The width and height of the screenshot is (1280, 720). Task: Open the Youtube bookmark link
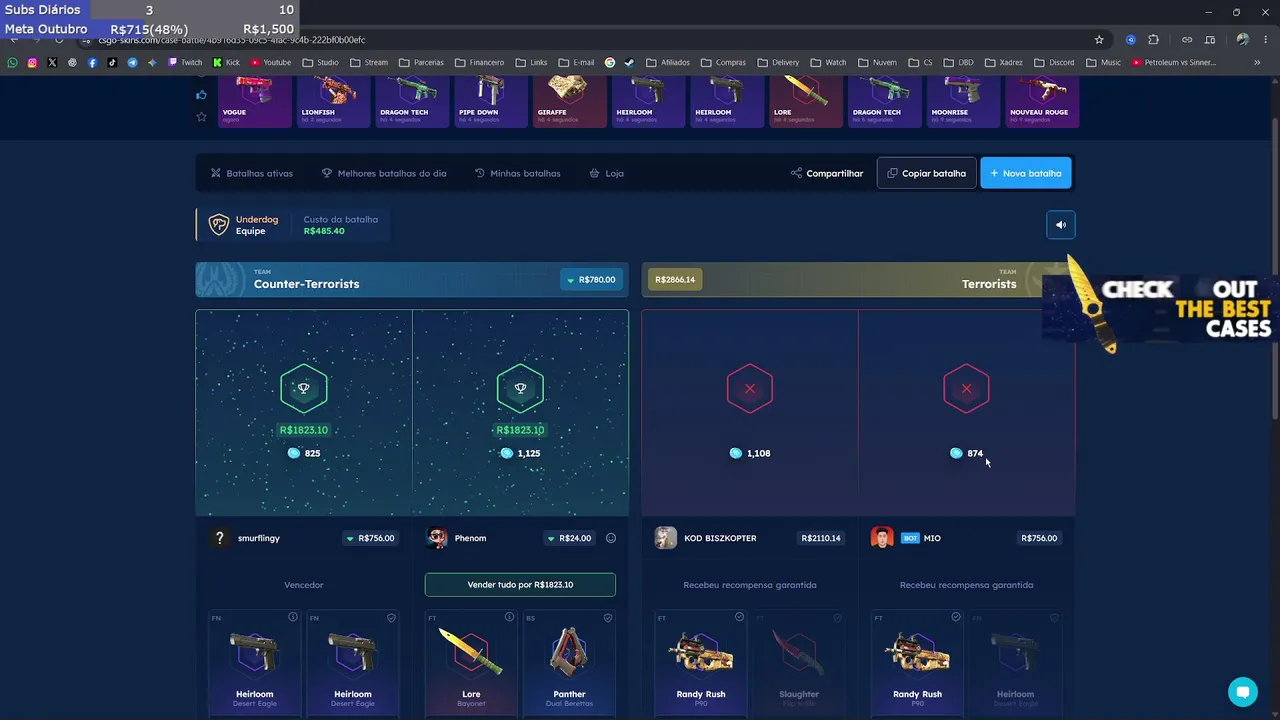[271, 63]
